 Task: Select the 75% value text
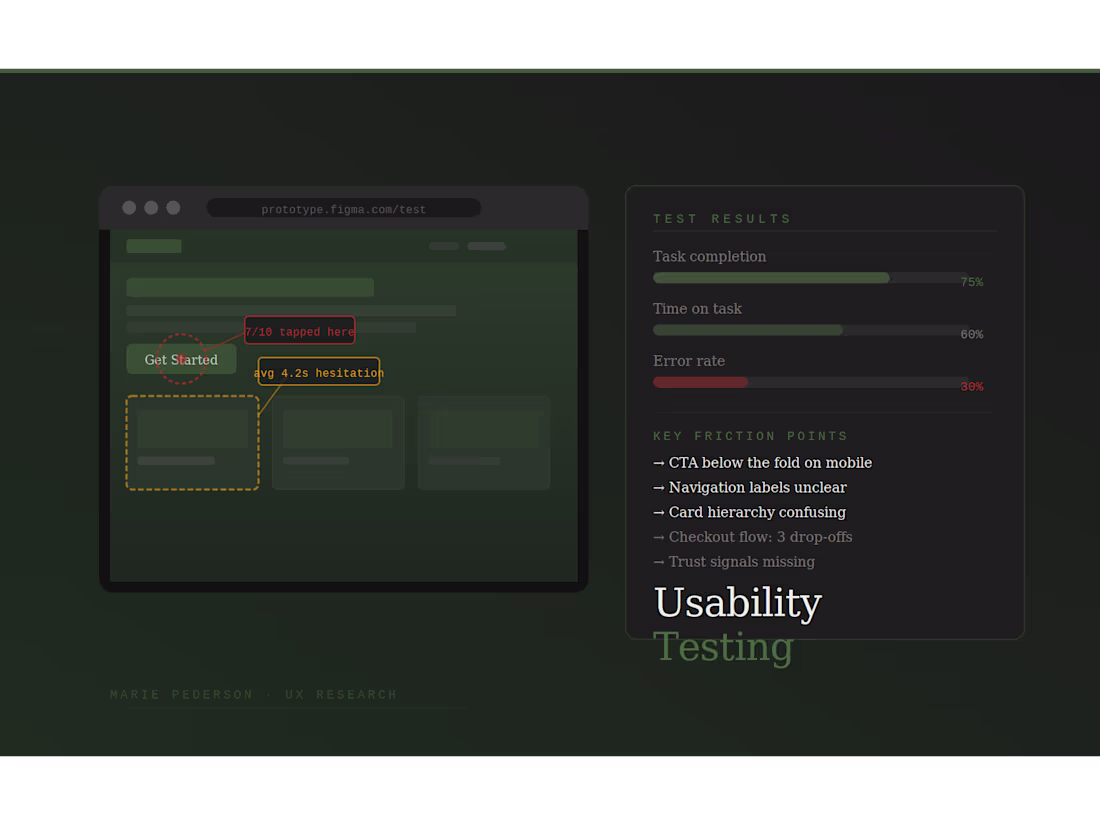(x=972, y=282)
